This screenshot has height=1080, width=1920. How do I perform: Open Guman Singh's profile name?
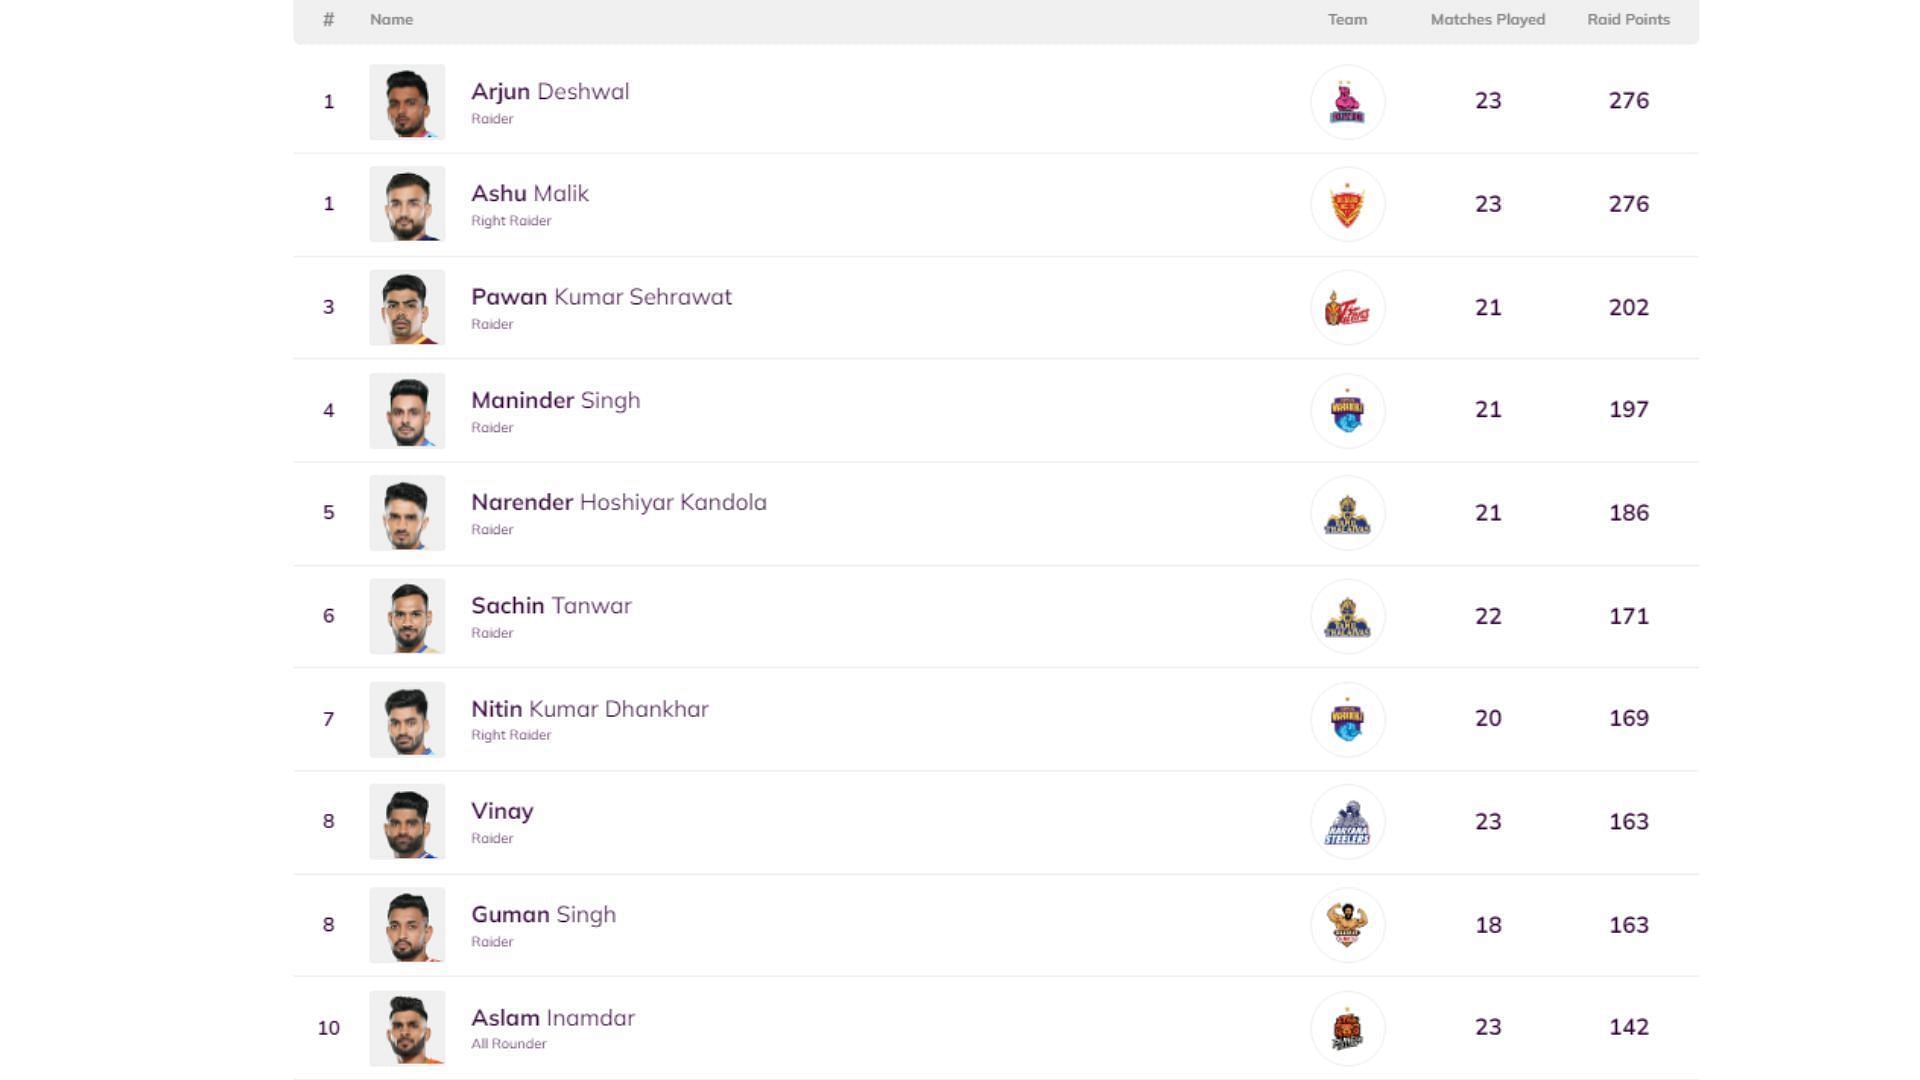click(x=543, y=915)
